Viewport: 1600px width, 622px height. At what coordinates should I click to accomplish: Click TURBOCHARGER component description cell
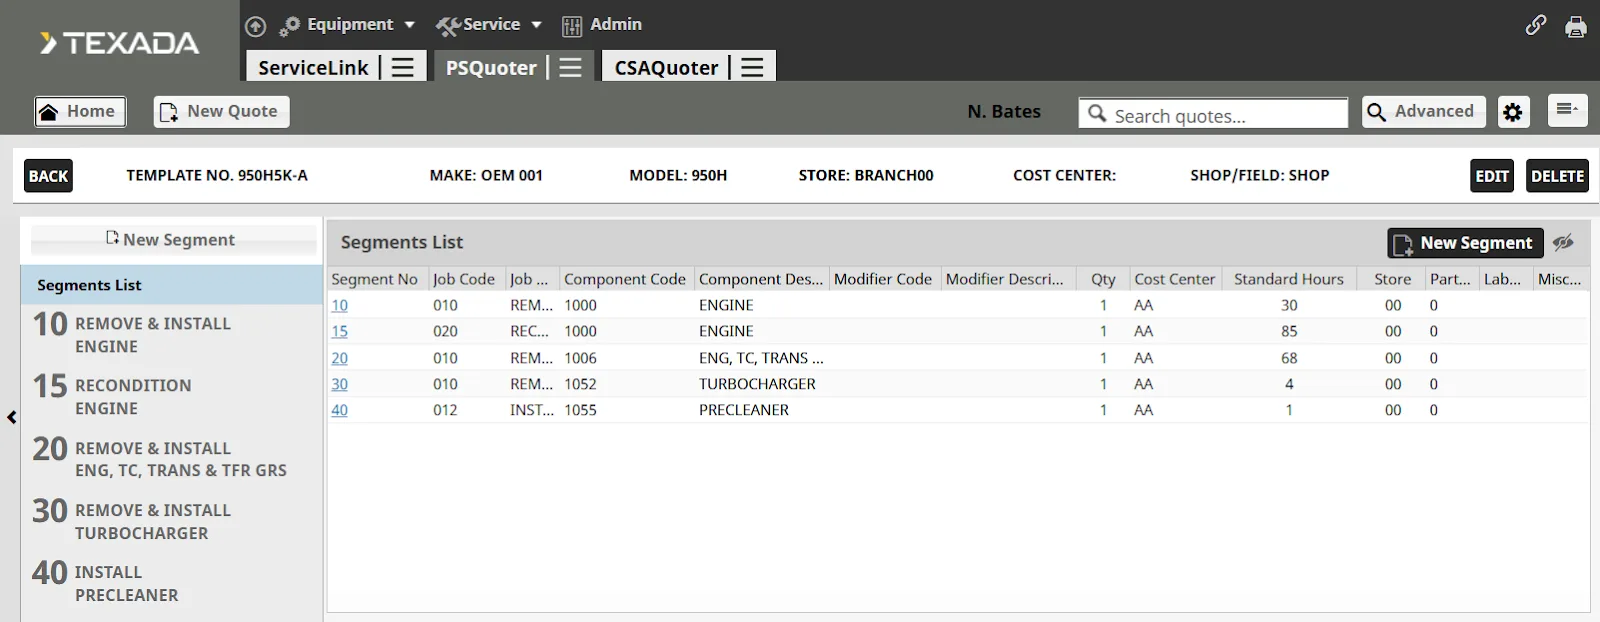[x=757, y=384]
